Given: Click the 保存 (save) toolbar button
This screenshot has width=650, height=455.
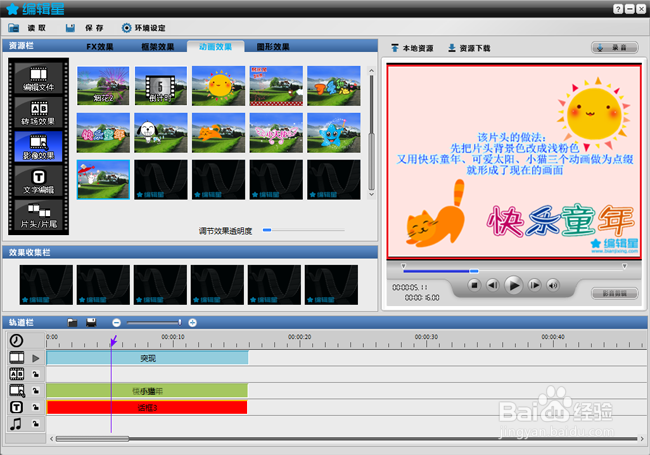Looking at the screenshot, I should (x=85, y=28).
